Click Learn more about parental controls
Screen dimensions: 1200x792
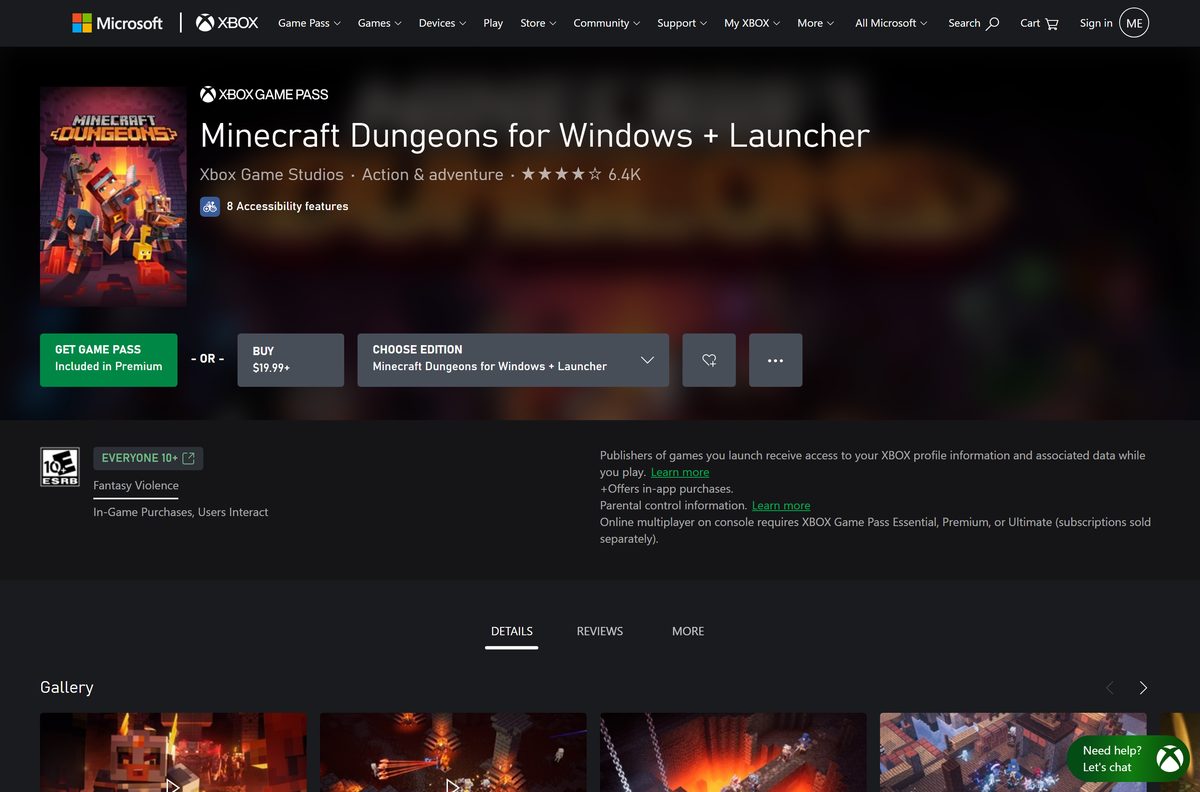click(781, 505)
